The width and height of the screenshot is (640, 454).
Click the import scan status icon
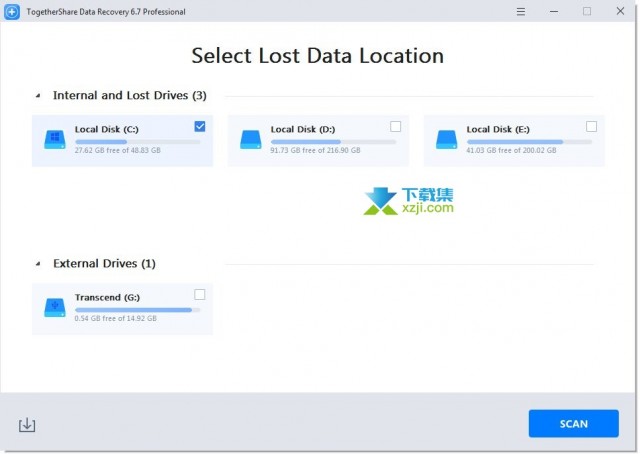click(27, 425)
